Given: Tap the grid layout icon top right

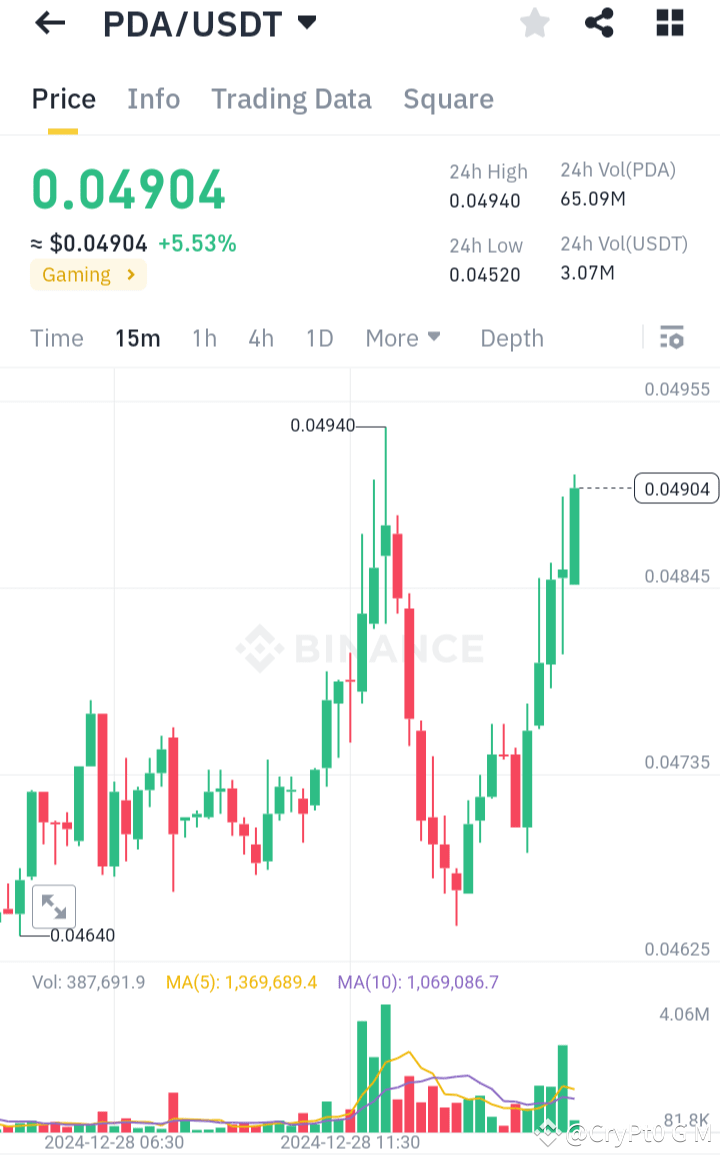Looking at the screenshot, I should pyautogui.click(x=668, y=23).
